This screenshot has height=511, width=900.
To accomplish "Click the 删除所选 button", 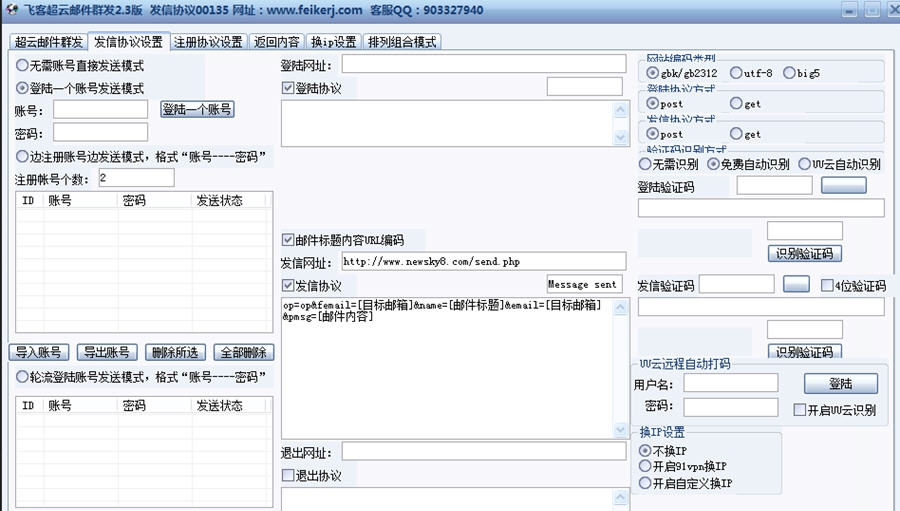I will 175,352.
